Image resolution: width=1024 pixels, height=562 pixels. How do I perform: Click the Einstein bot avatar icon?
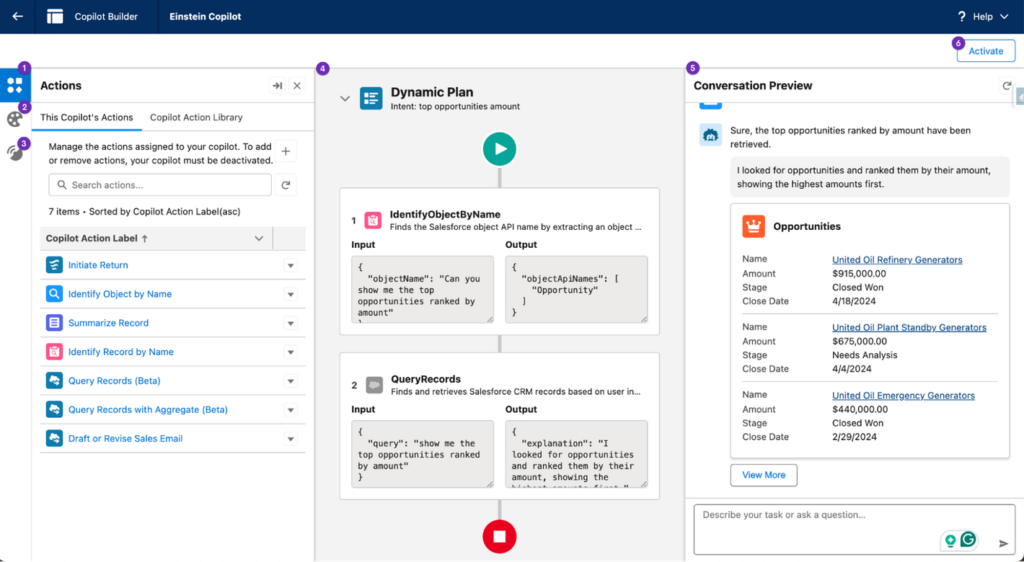tap(711, 135)
